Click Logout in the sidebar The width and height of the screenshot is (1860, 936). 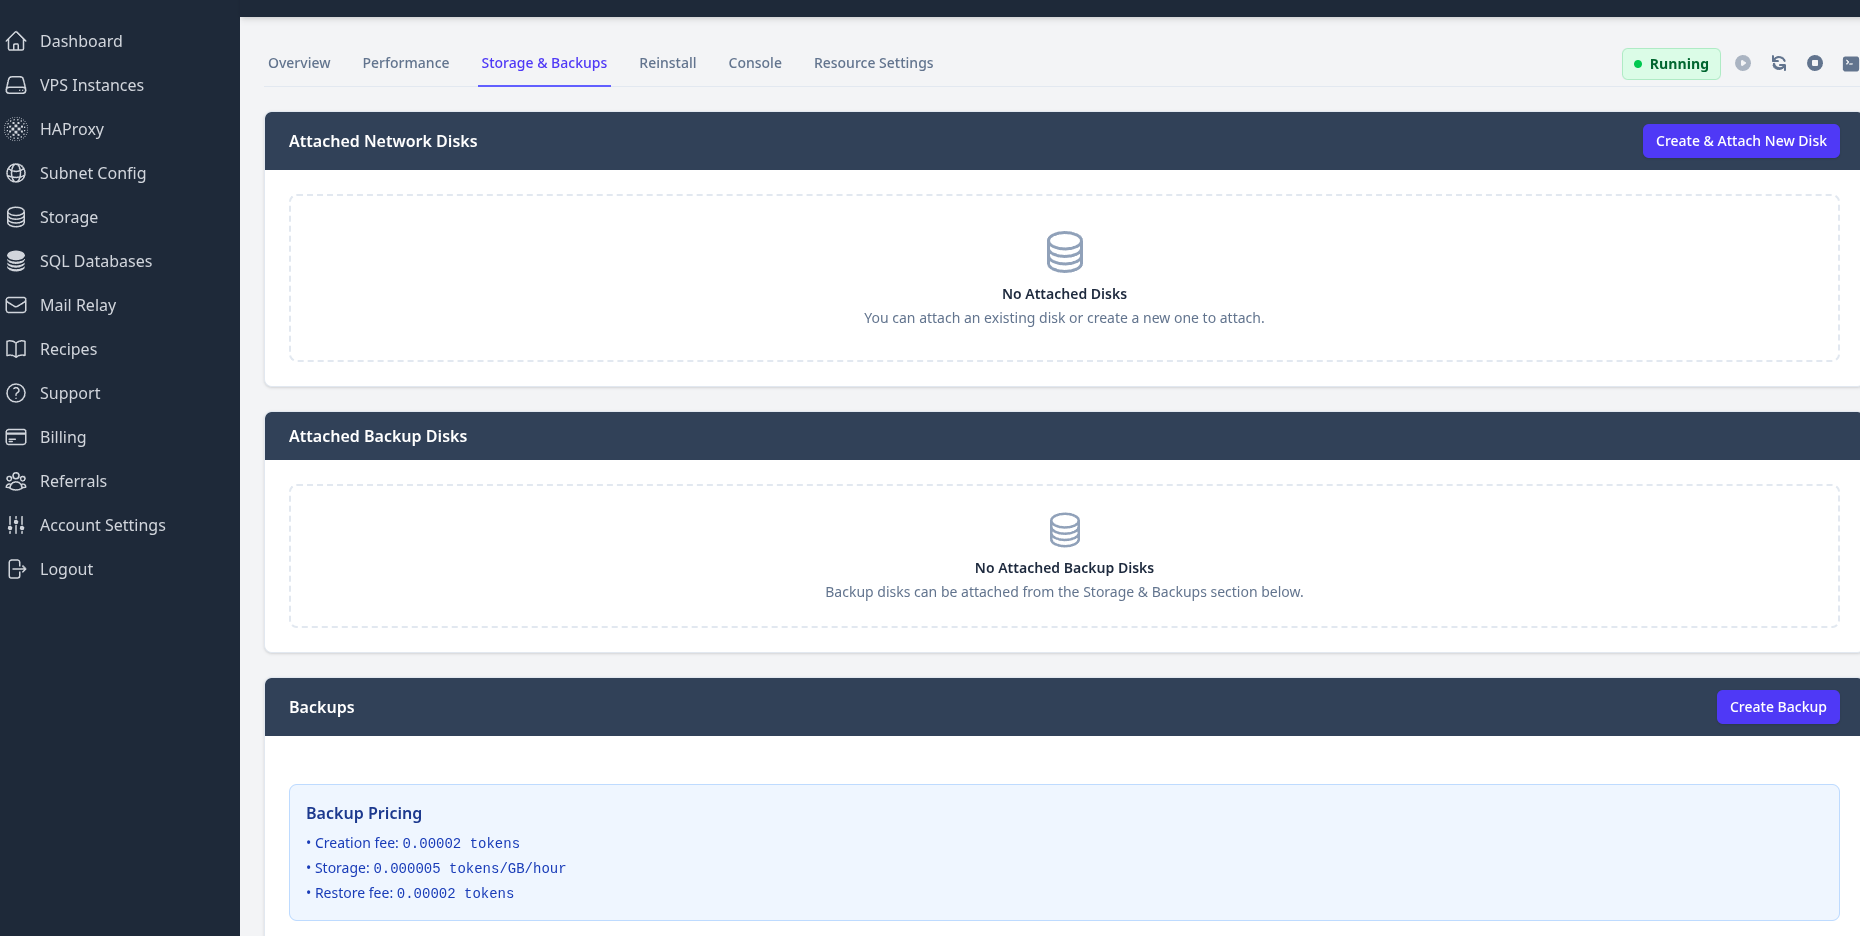tap(66, 569)
